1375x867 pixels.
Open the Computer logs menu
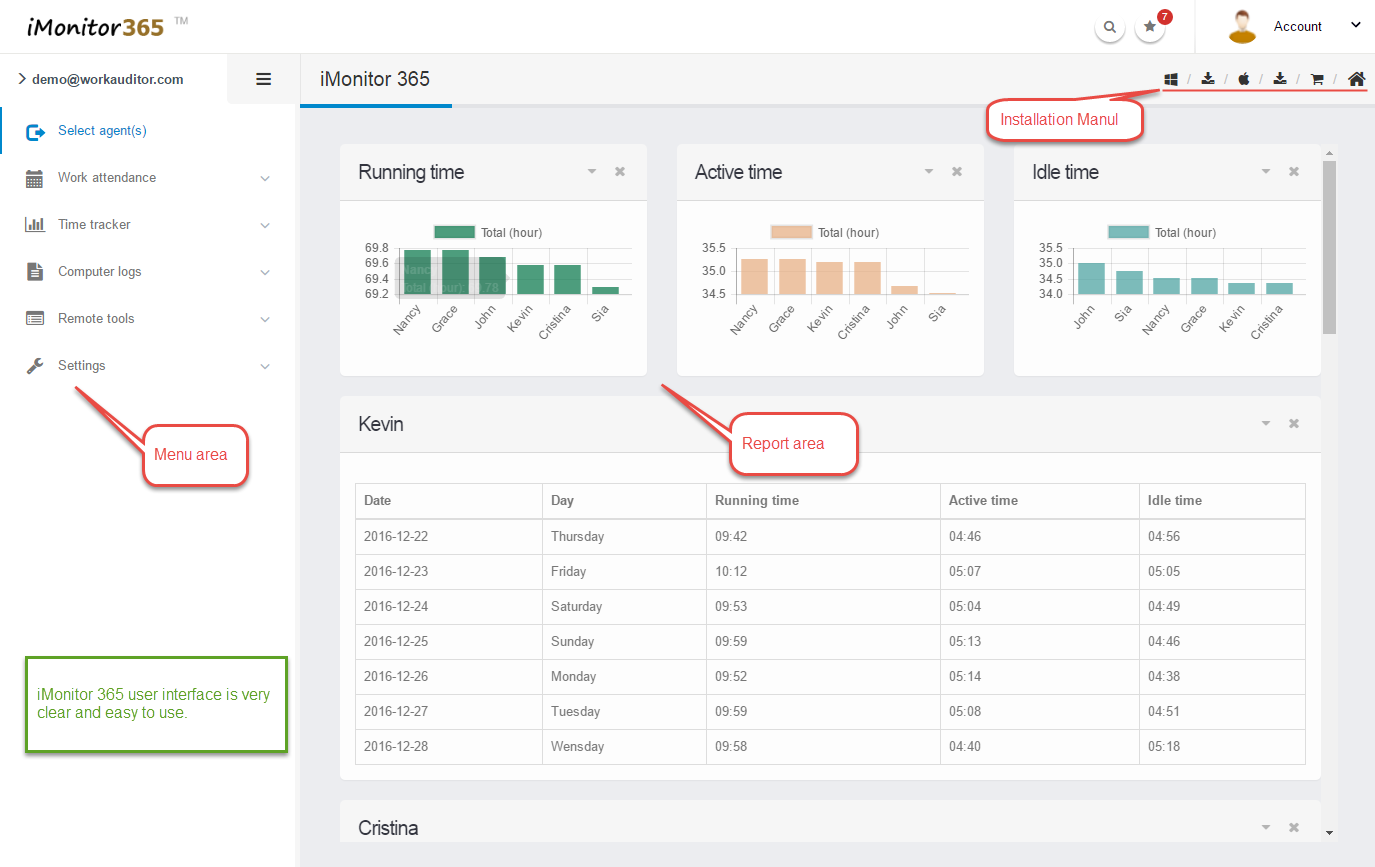click(x=100, y=272)
